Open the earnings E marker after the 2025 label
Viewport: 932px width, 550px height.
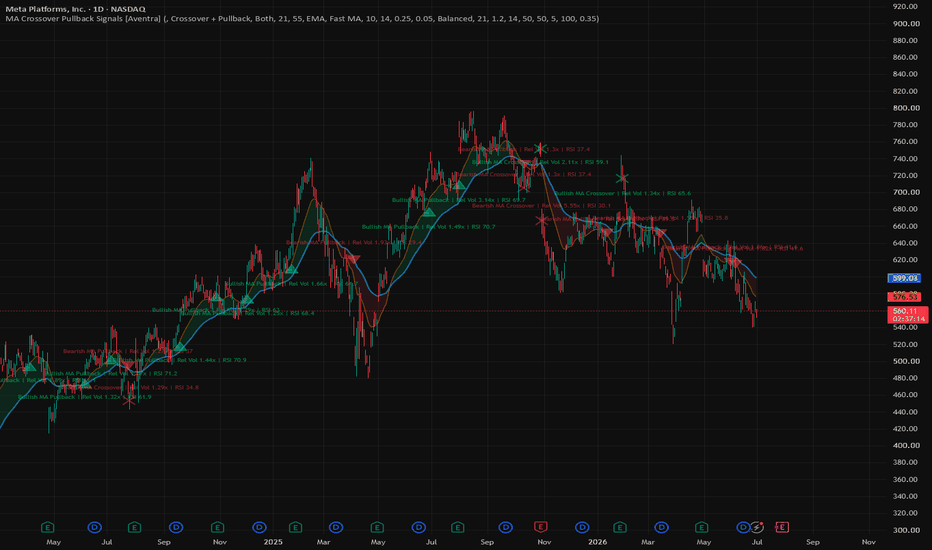(x=295, y=527)
